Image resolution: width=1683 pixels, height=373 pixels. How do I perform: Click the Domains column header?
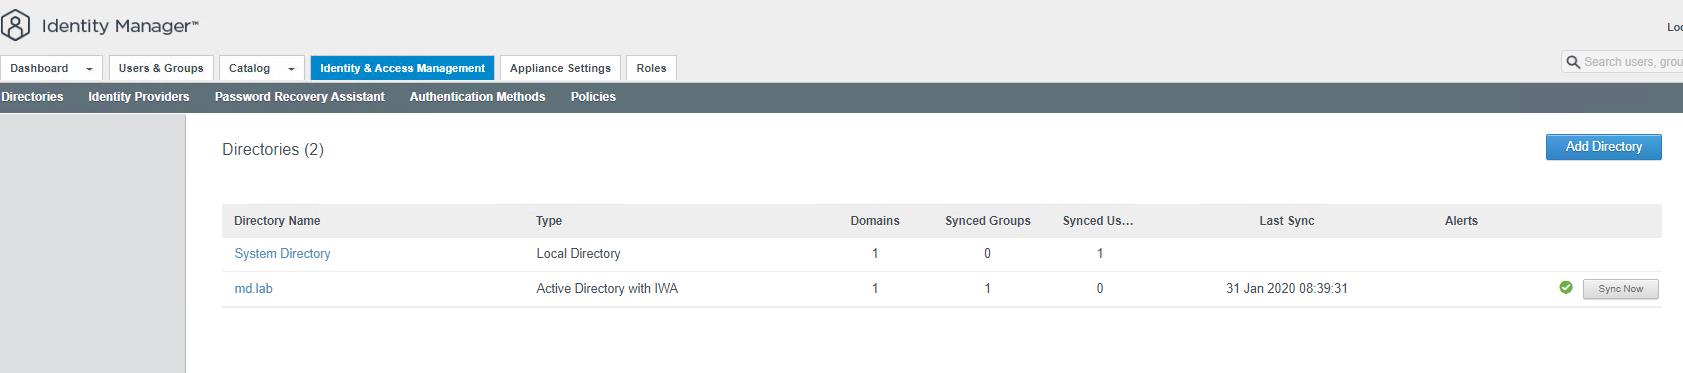point(875,221)
